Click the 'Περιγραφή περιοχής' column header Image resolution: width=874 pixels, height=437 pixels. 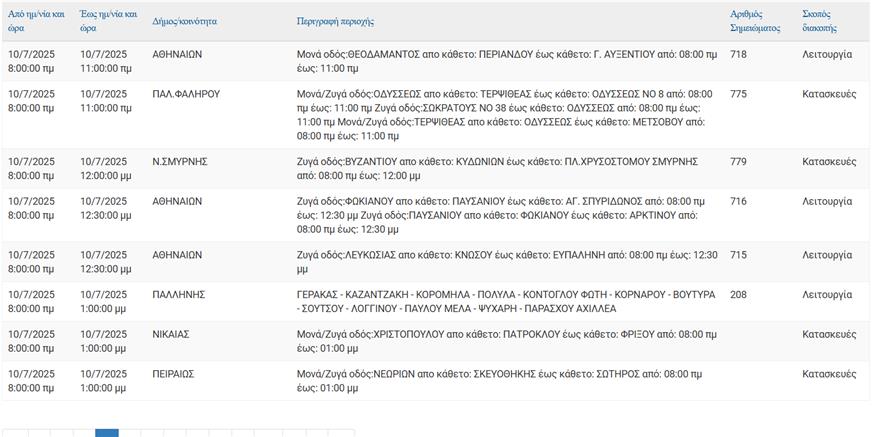pyautogui.click(x=337, y=21)
